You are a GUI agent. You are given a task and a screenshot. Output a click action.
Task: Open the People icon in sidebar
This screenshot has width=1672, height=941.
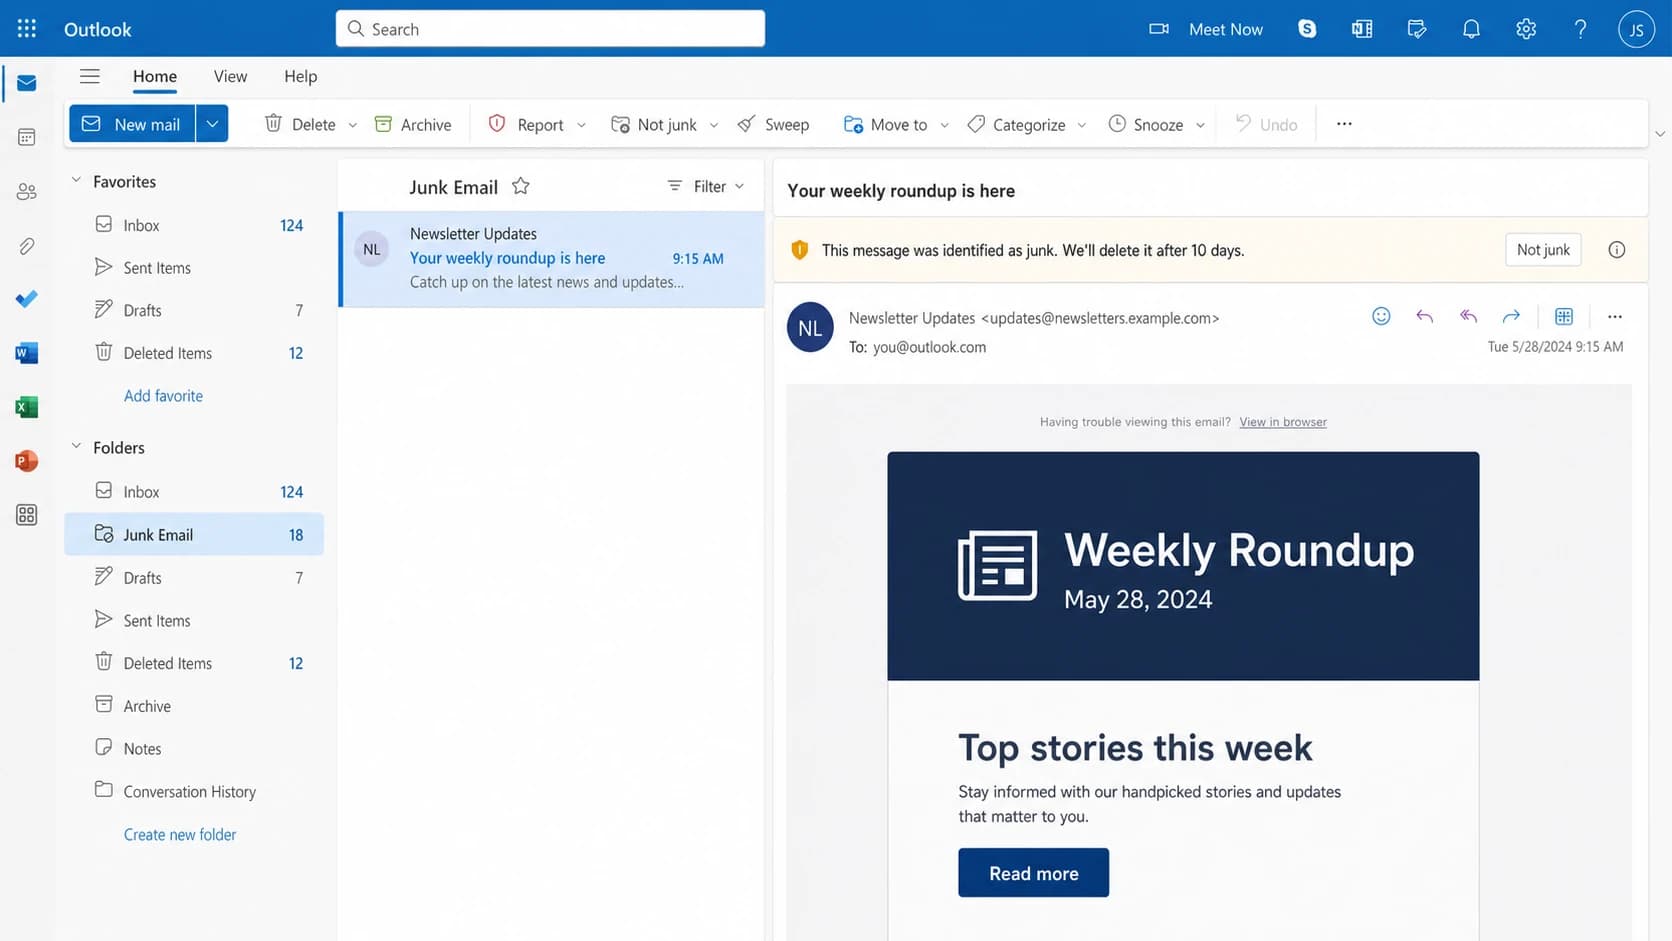point(27,191)
